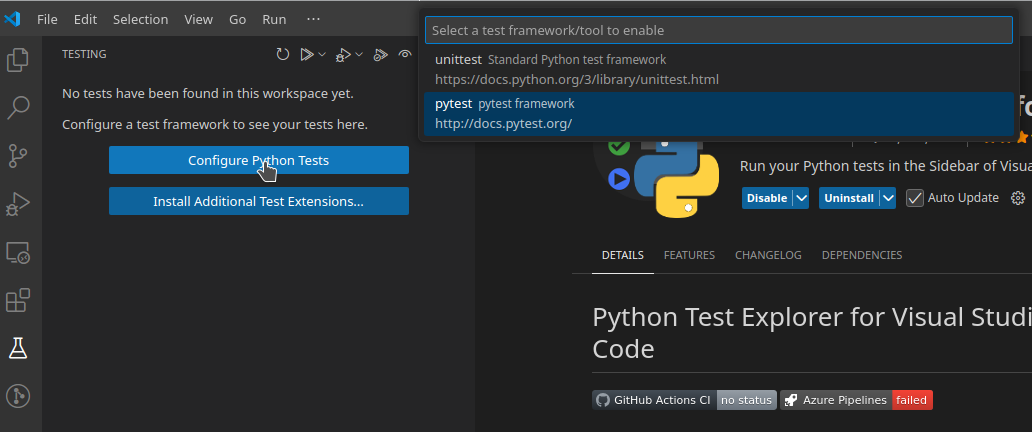The width and height of the screenshot is (1032, 432).
Task: Open the Source Control view icon
Action: point(18,156)
